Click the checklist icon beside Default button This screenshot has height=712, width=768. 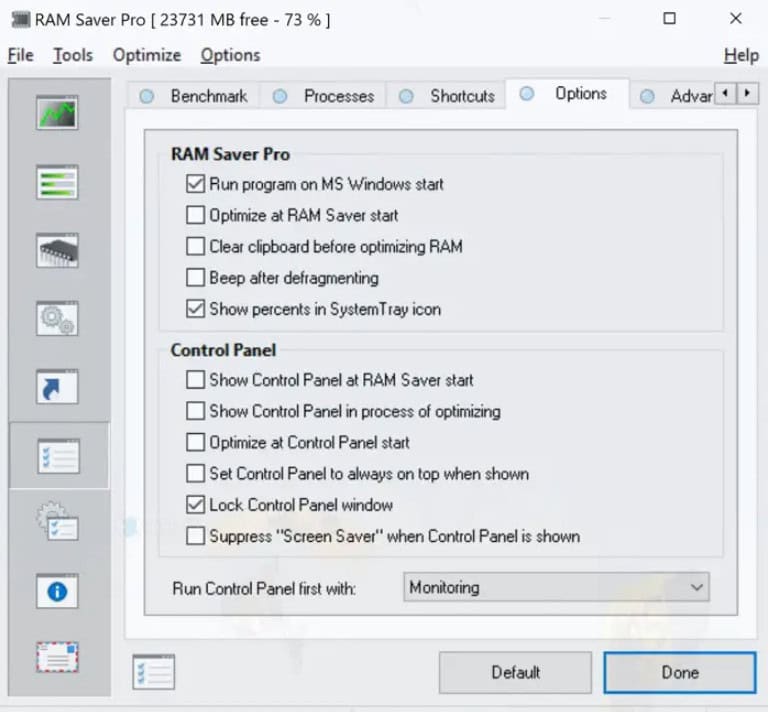coord(153,671)
